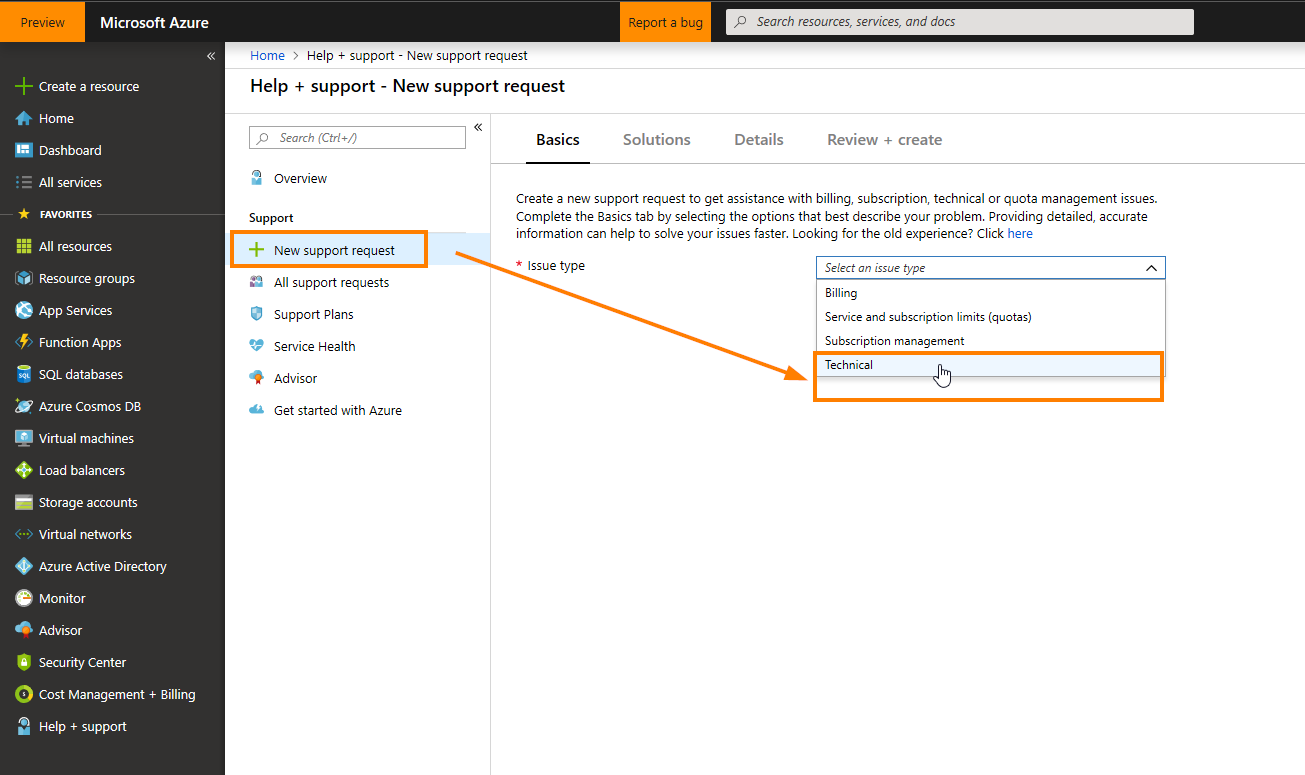Open the Get started with Azure cloud icon
The width and height of the screenshot is (1305, 775).
pos(257,411)
